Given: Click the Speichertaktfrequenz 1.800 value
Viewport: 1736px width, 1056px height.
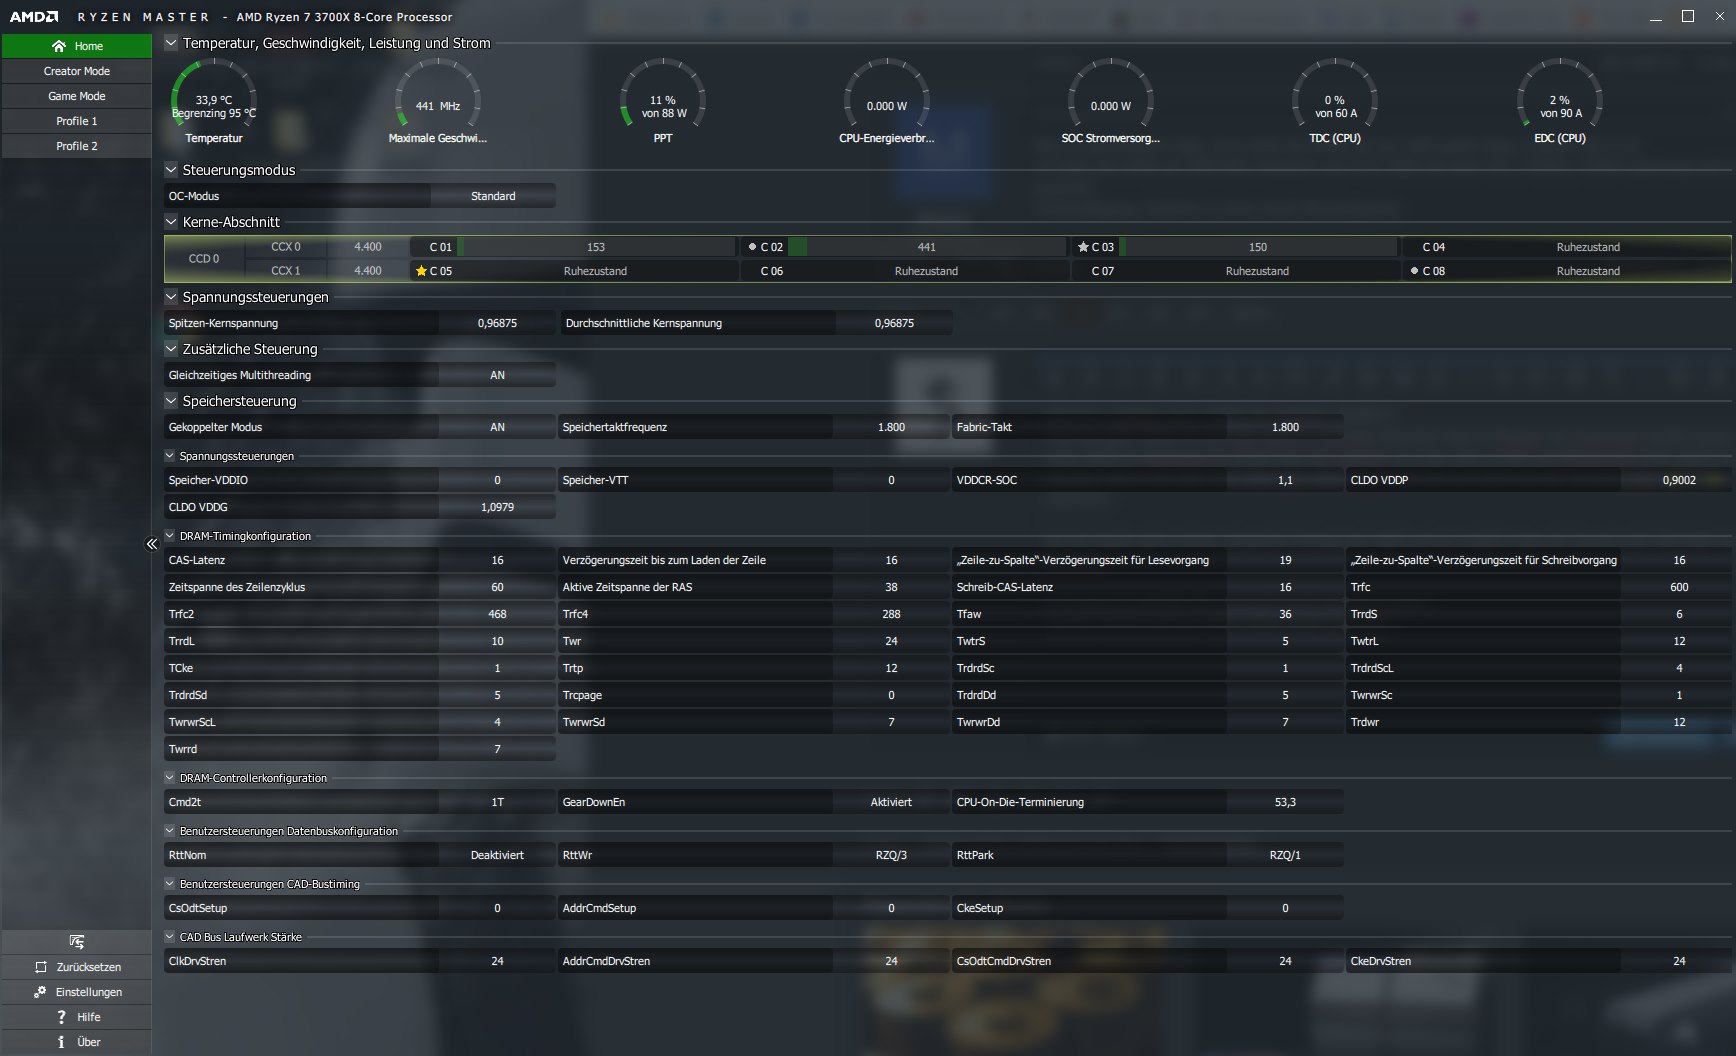Looking at the screenshot, I should (x=891, y=427).
